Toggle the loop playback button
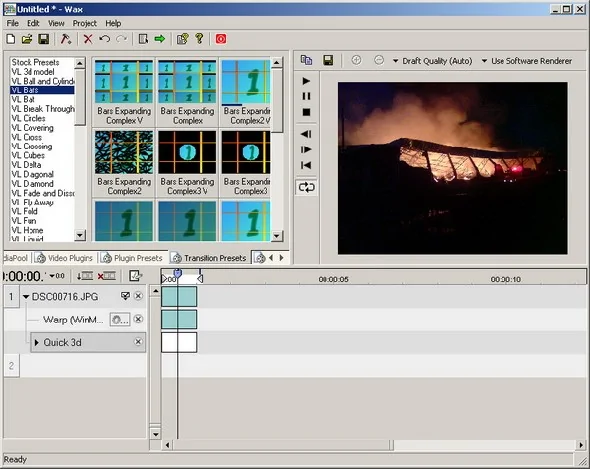 click(x=306, y=187)
